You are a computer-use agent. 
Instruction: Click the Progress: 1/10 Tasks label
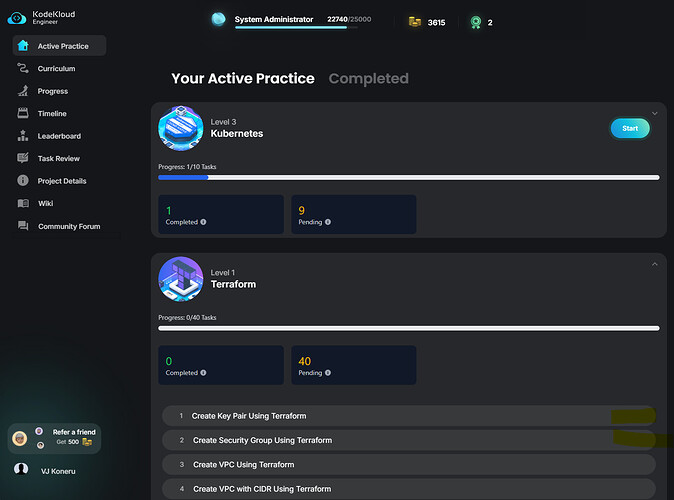pos(187,167)
